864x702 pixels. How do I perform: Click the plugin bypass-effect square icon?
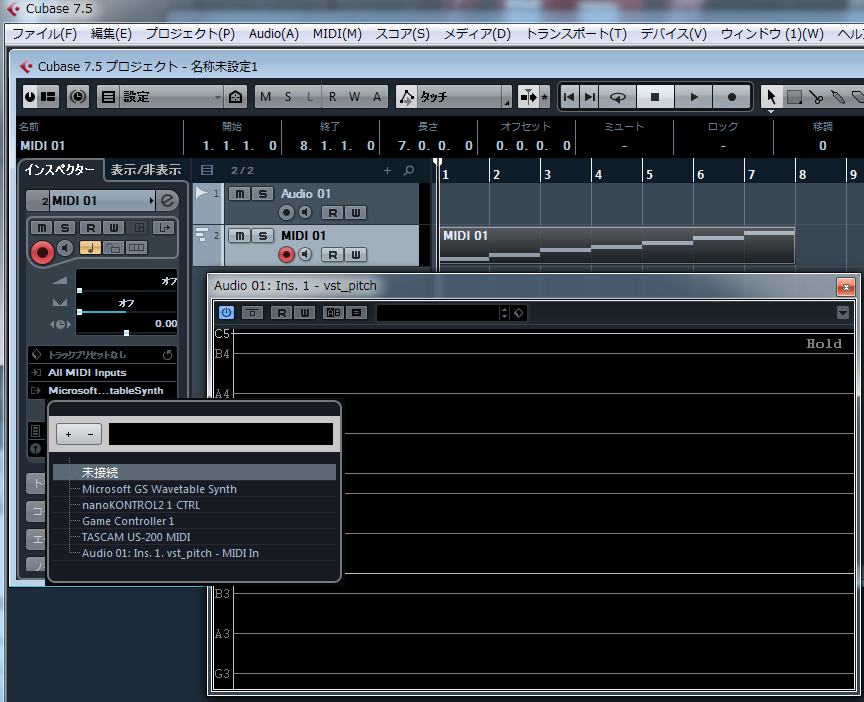point(252,313)
